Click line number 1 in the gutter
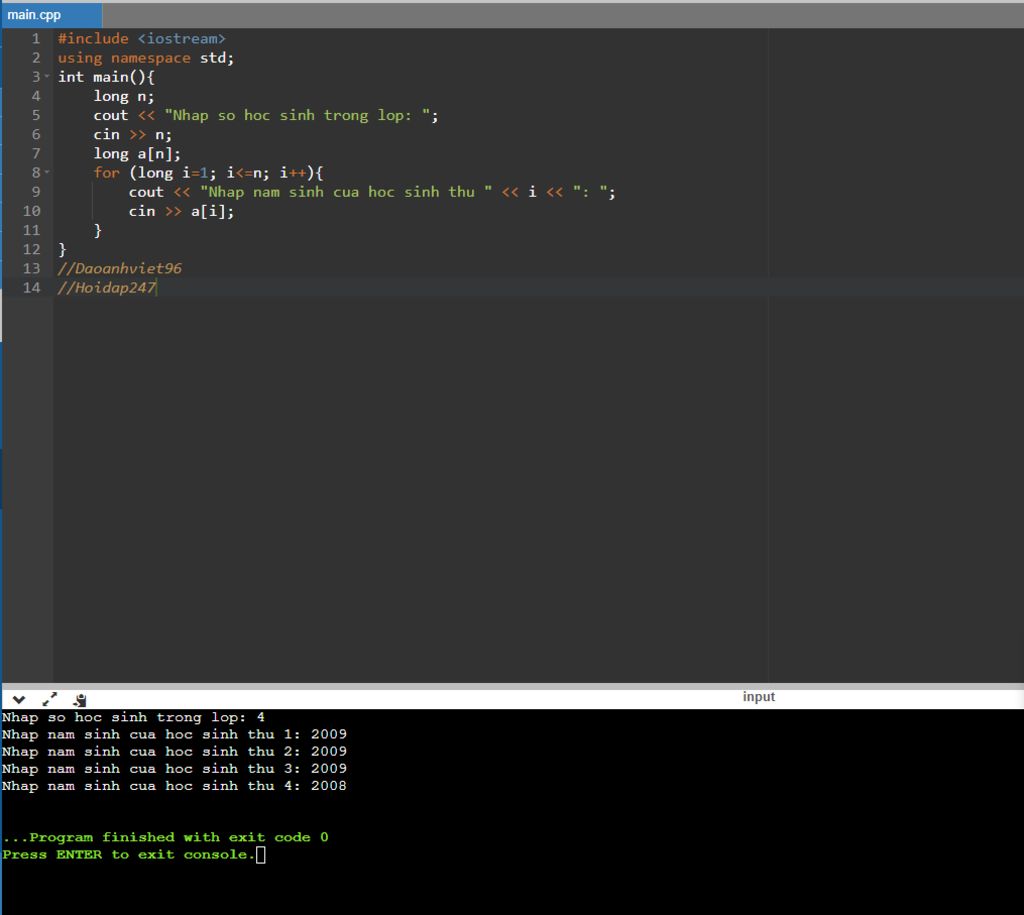The width and height of the screenshot is (1024, 915). (x=36, y=39)
